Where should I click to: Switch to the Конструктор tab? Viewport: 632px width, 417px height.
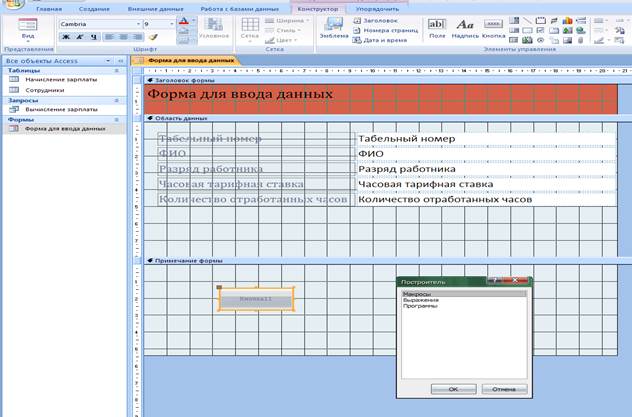[318, 9]
